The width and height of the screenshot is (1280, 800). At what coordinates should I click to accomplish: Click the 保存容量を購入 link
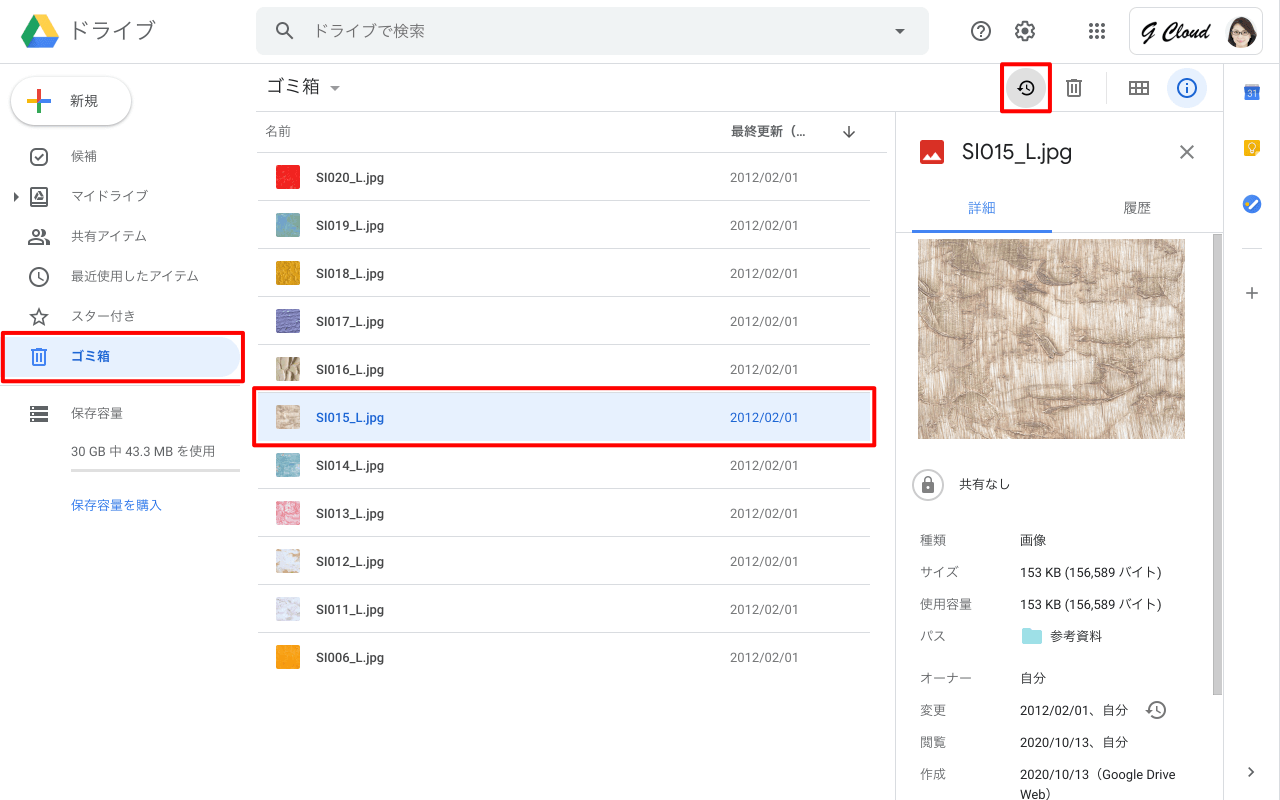(x=116, y=505)
